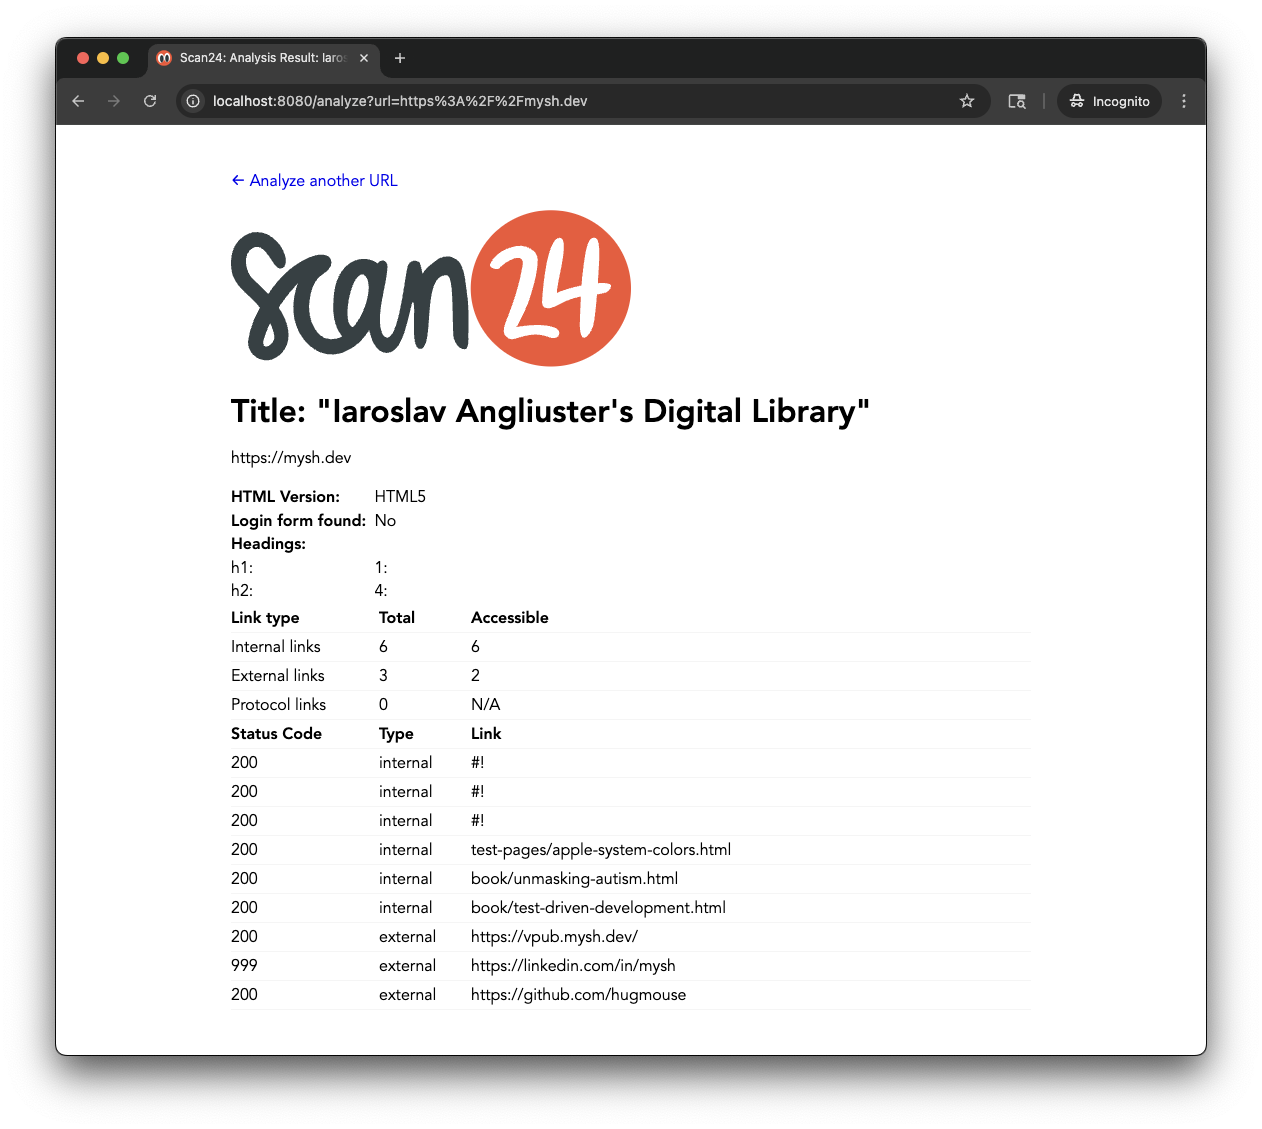The image size is (1262, 1129).
Task: Click the No value for login form
Action: point(385,521)
